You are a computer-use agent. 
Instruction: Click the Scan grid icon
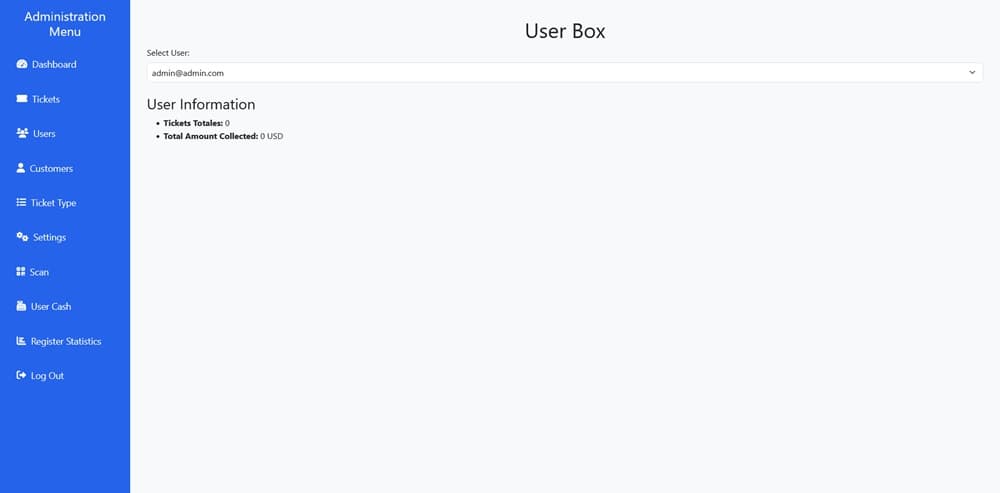(x=21, y=272)
